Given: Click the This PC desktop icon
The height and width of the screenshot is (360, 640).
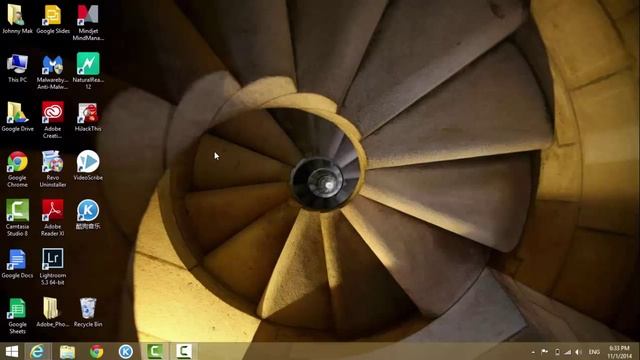Looking at the screenshot, I should 17,68.
